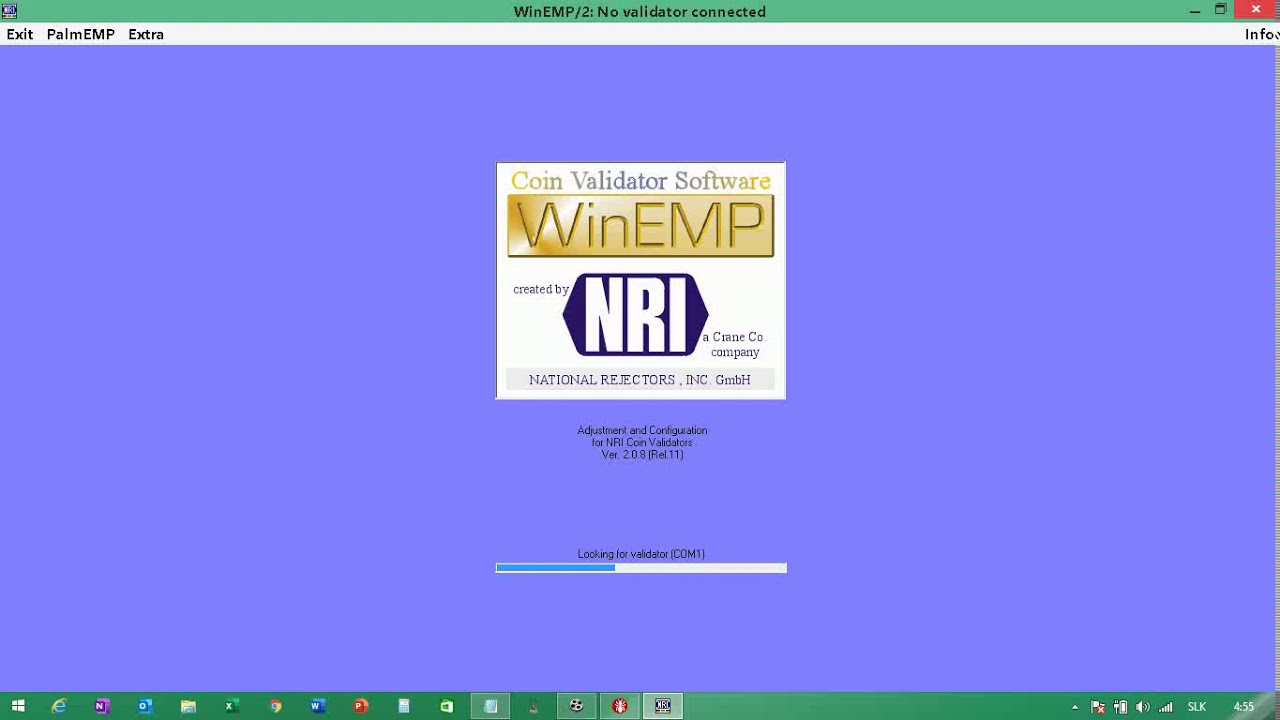Viewport: 1280px width, 720px height.
Task: Open Excel from the taskbar
Action: coord(230,706)
